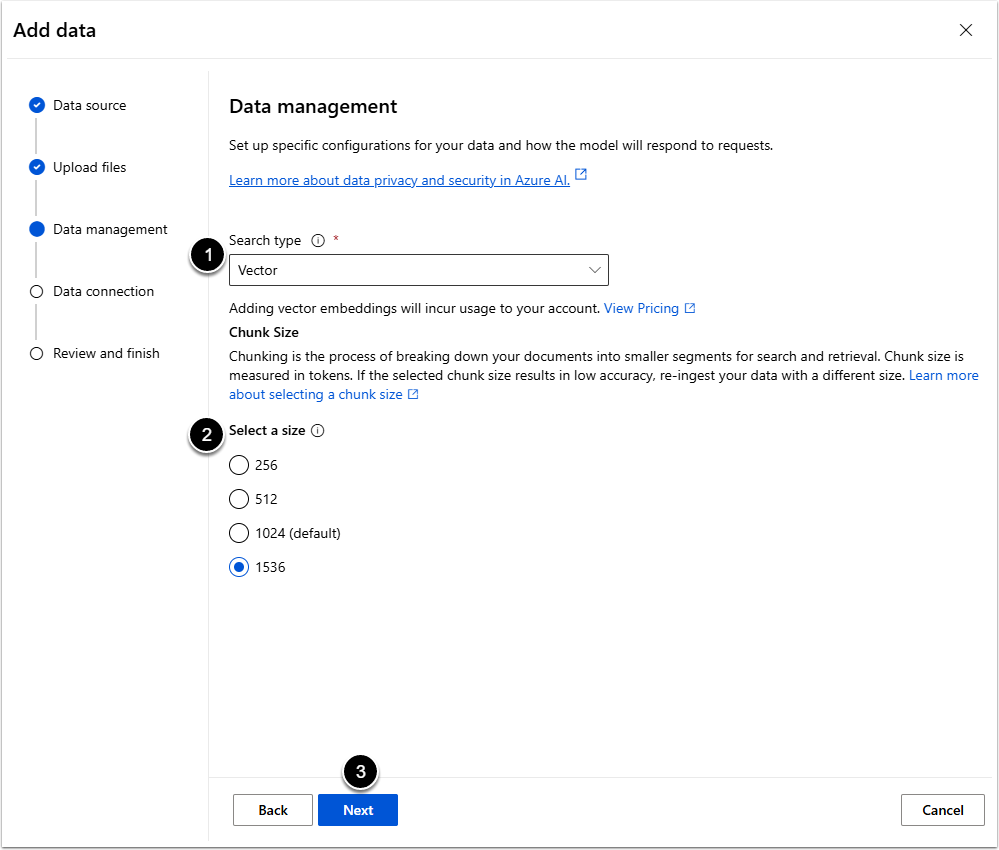Viewport: 999px width, 850px height.
Task: Click the Data connection step circle
Action: pos(37,291)
